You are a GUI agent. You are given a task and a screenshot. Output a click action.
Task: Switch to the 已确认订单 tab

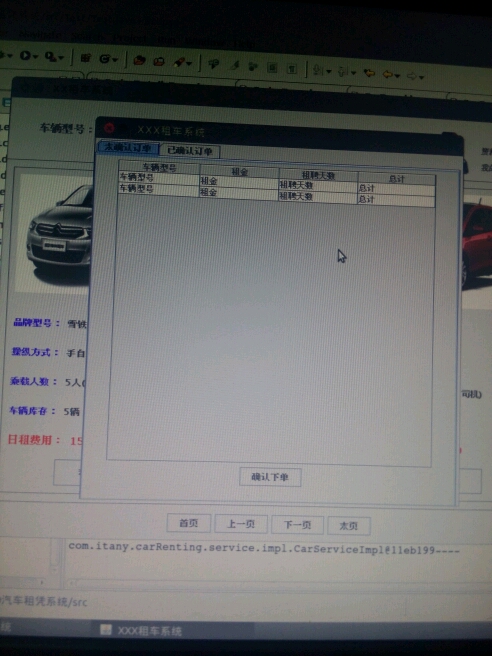[190, 151]
